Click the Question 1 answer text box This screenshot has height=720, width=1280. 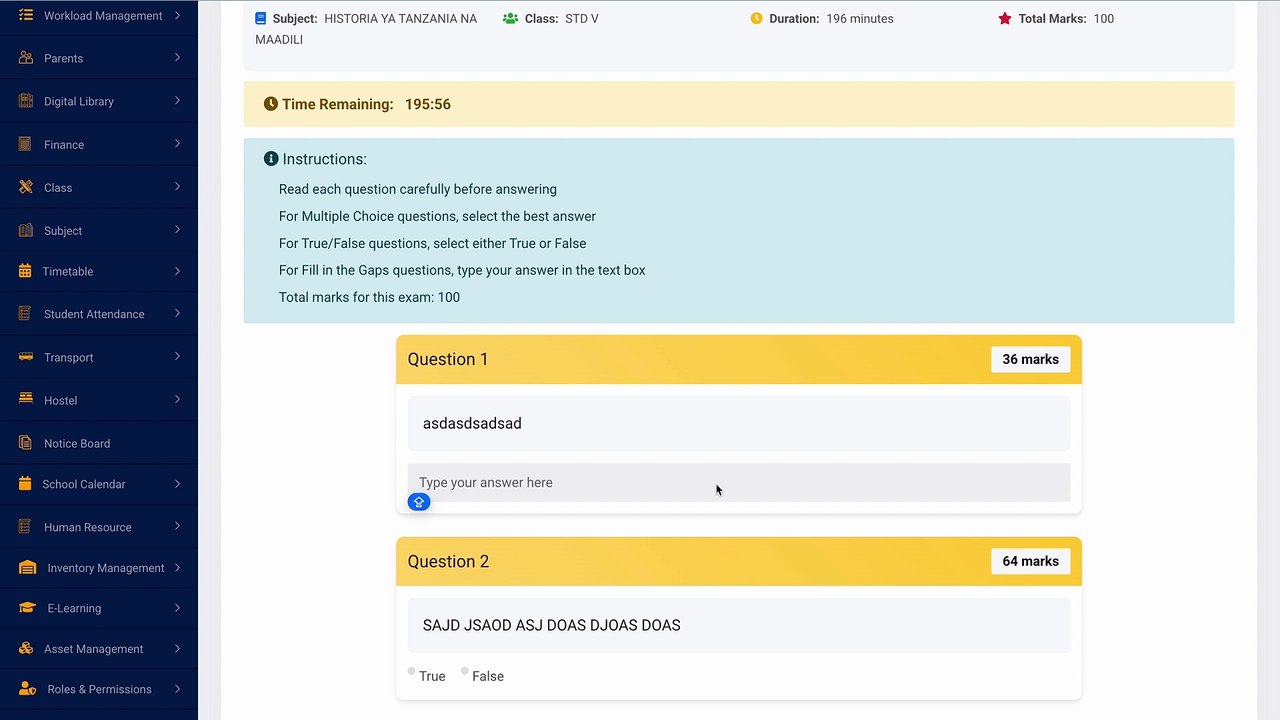[739, 482]
